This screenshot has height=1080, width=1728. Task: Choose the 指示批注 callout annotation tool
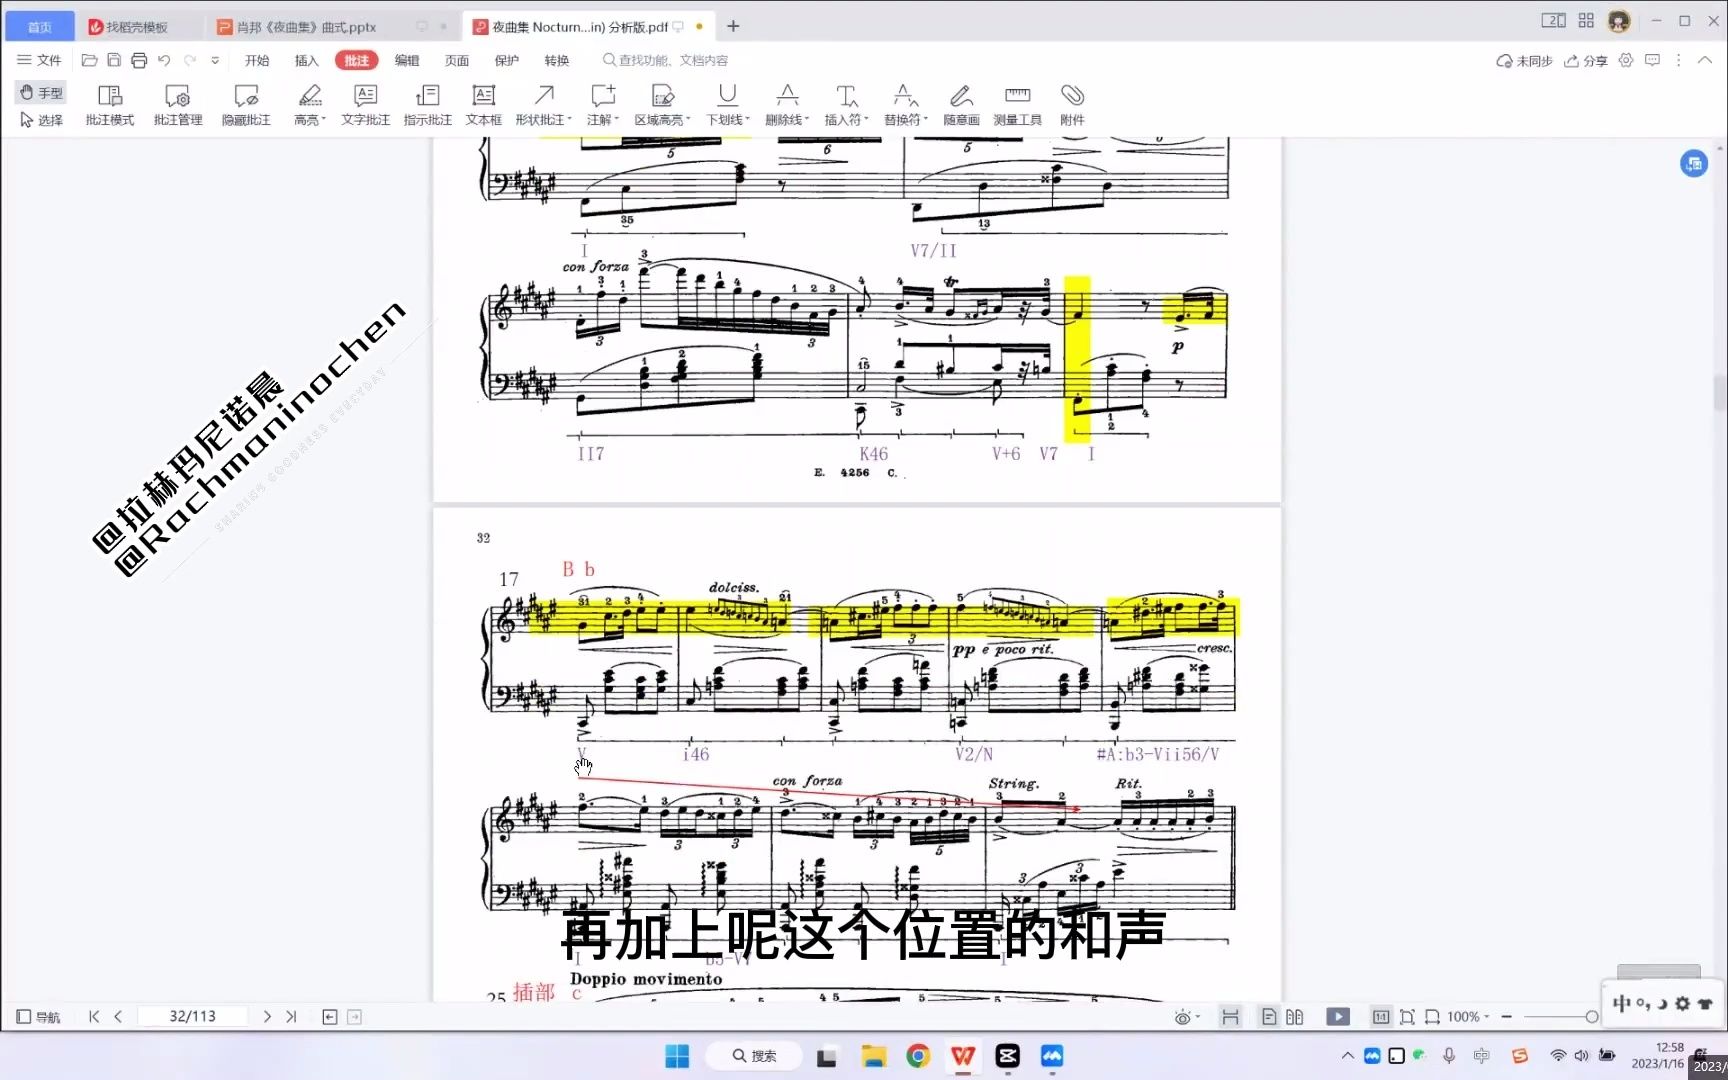tap(428, 106)
